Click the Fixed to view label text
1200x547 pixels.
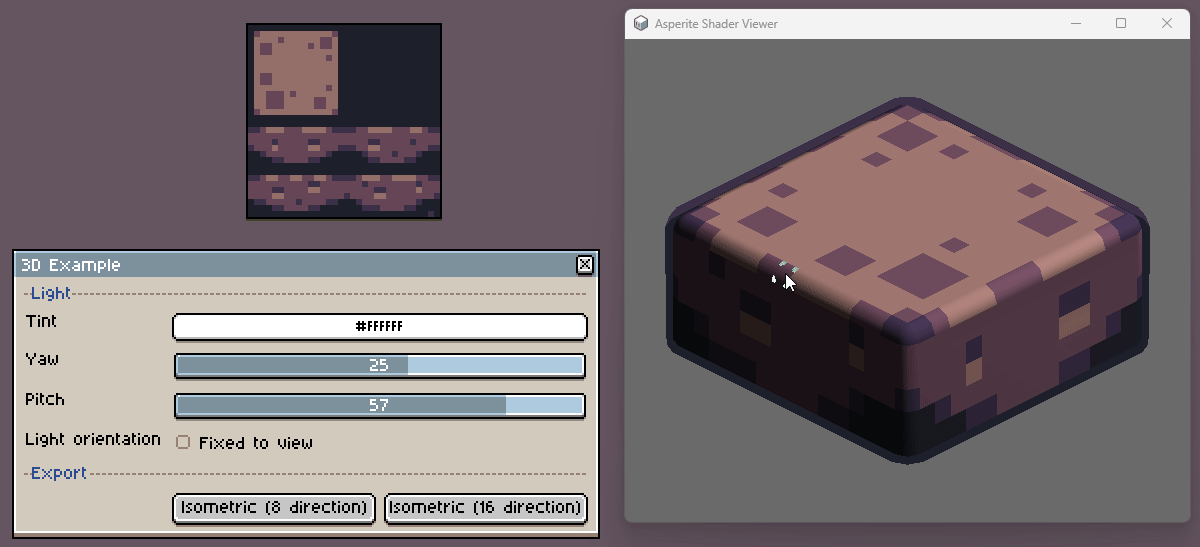(x=255, y=443)
